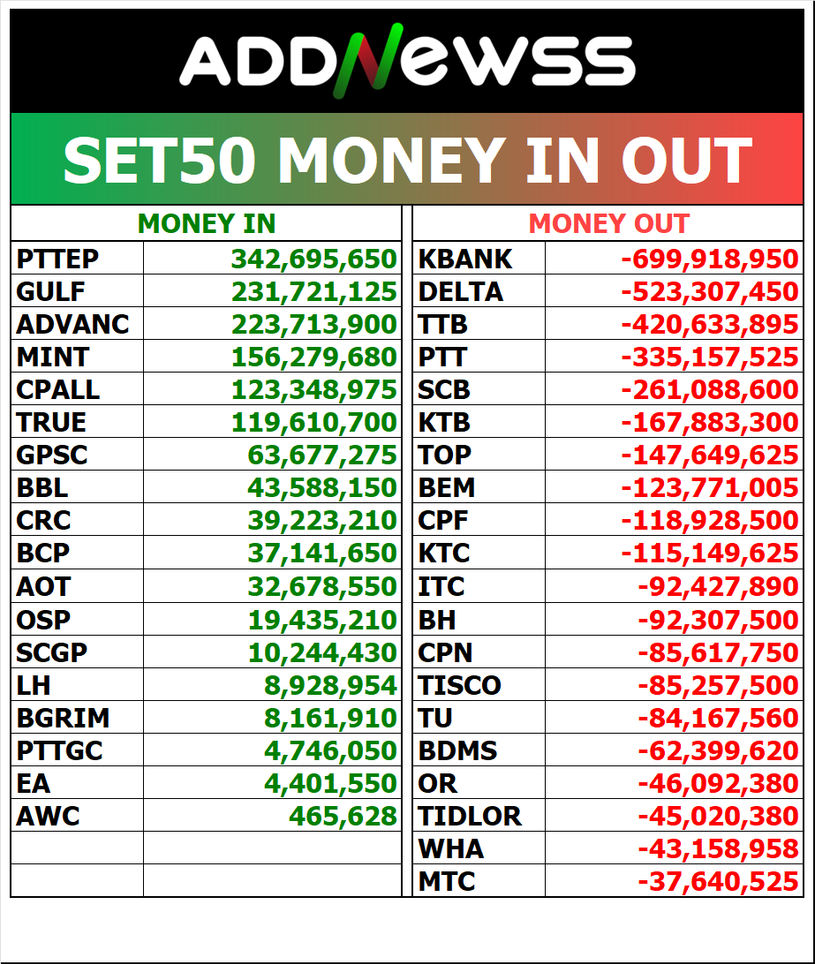This screenshot has width=815, height=964.
Task: Select the MONEY OUT column header
Action: (x=608, y=224)
